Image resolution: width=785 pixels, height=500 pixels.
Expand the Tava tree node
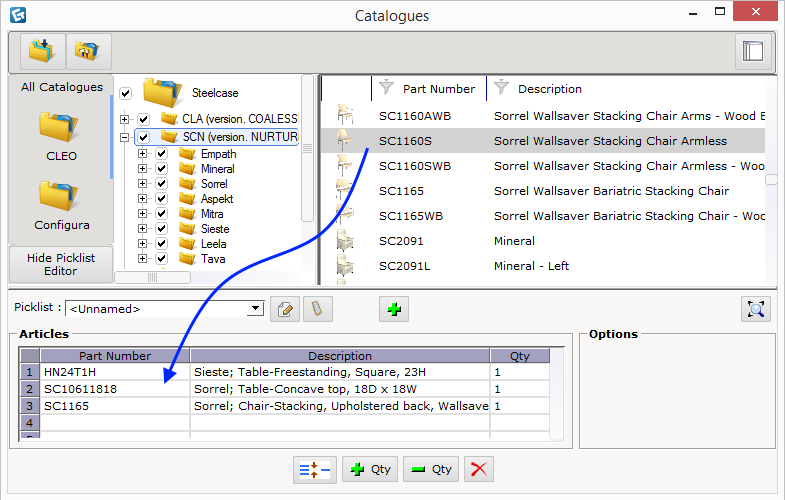coord(143,259)
